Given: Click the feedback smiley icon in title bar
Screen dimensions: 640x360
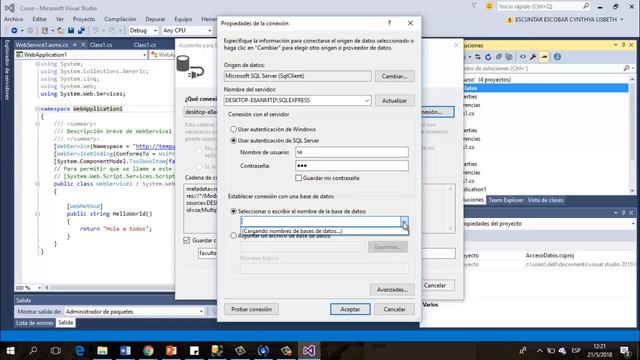Looking at the screenshot, I should point(489,6).
